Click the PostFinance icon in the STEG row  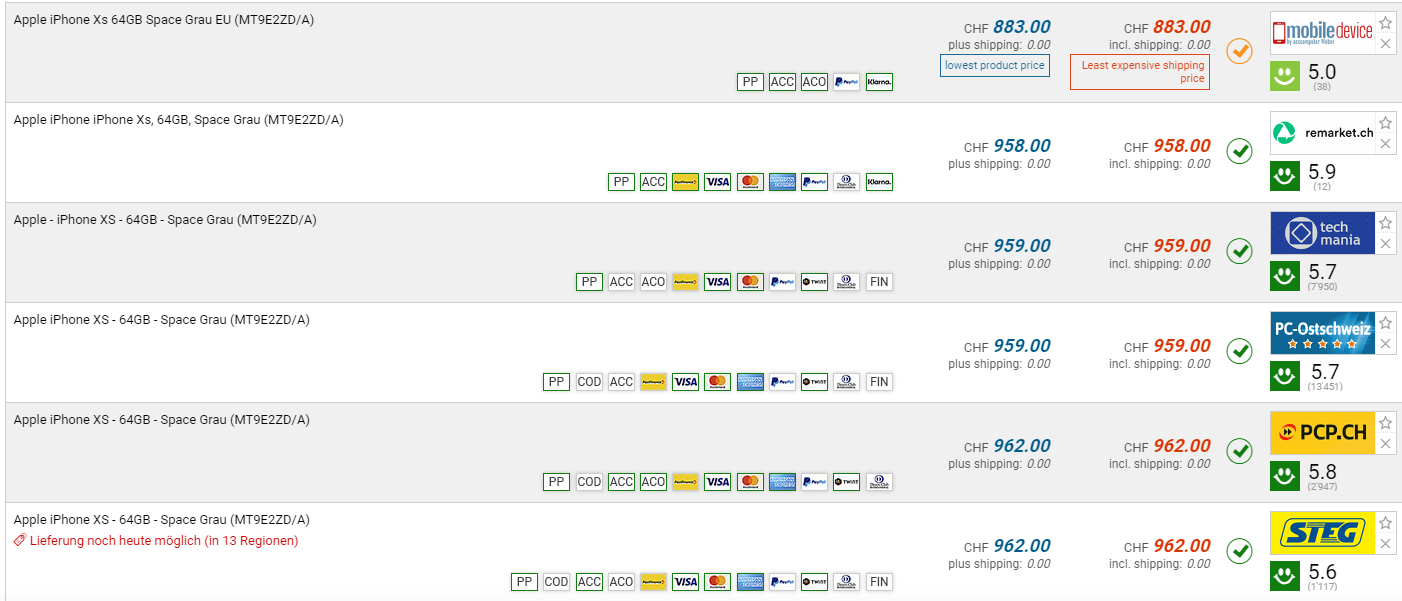(x=653, y=582)
